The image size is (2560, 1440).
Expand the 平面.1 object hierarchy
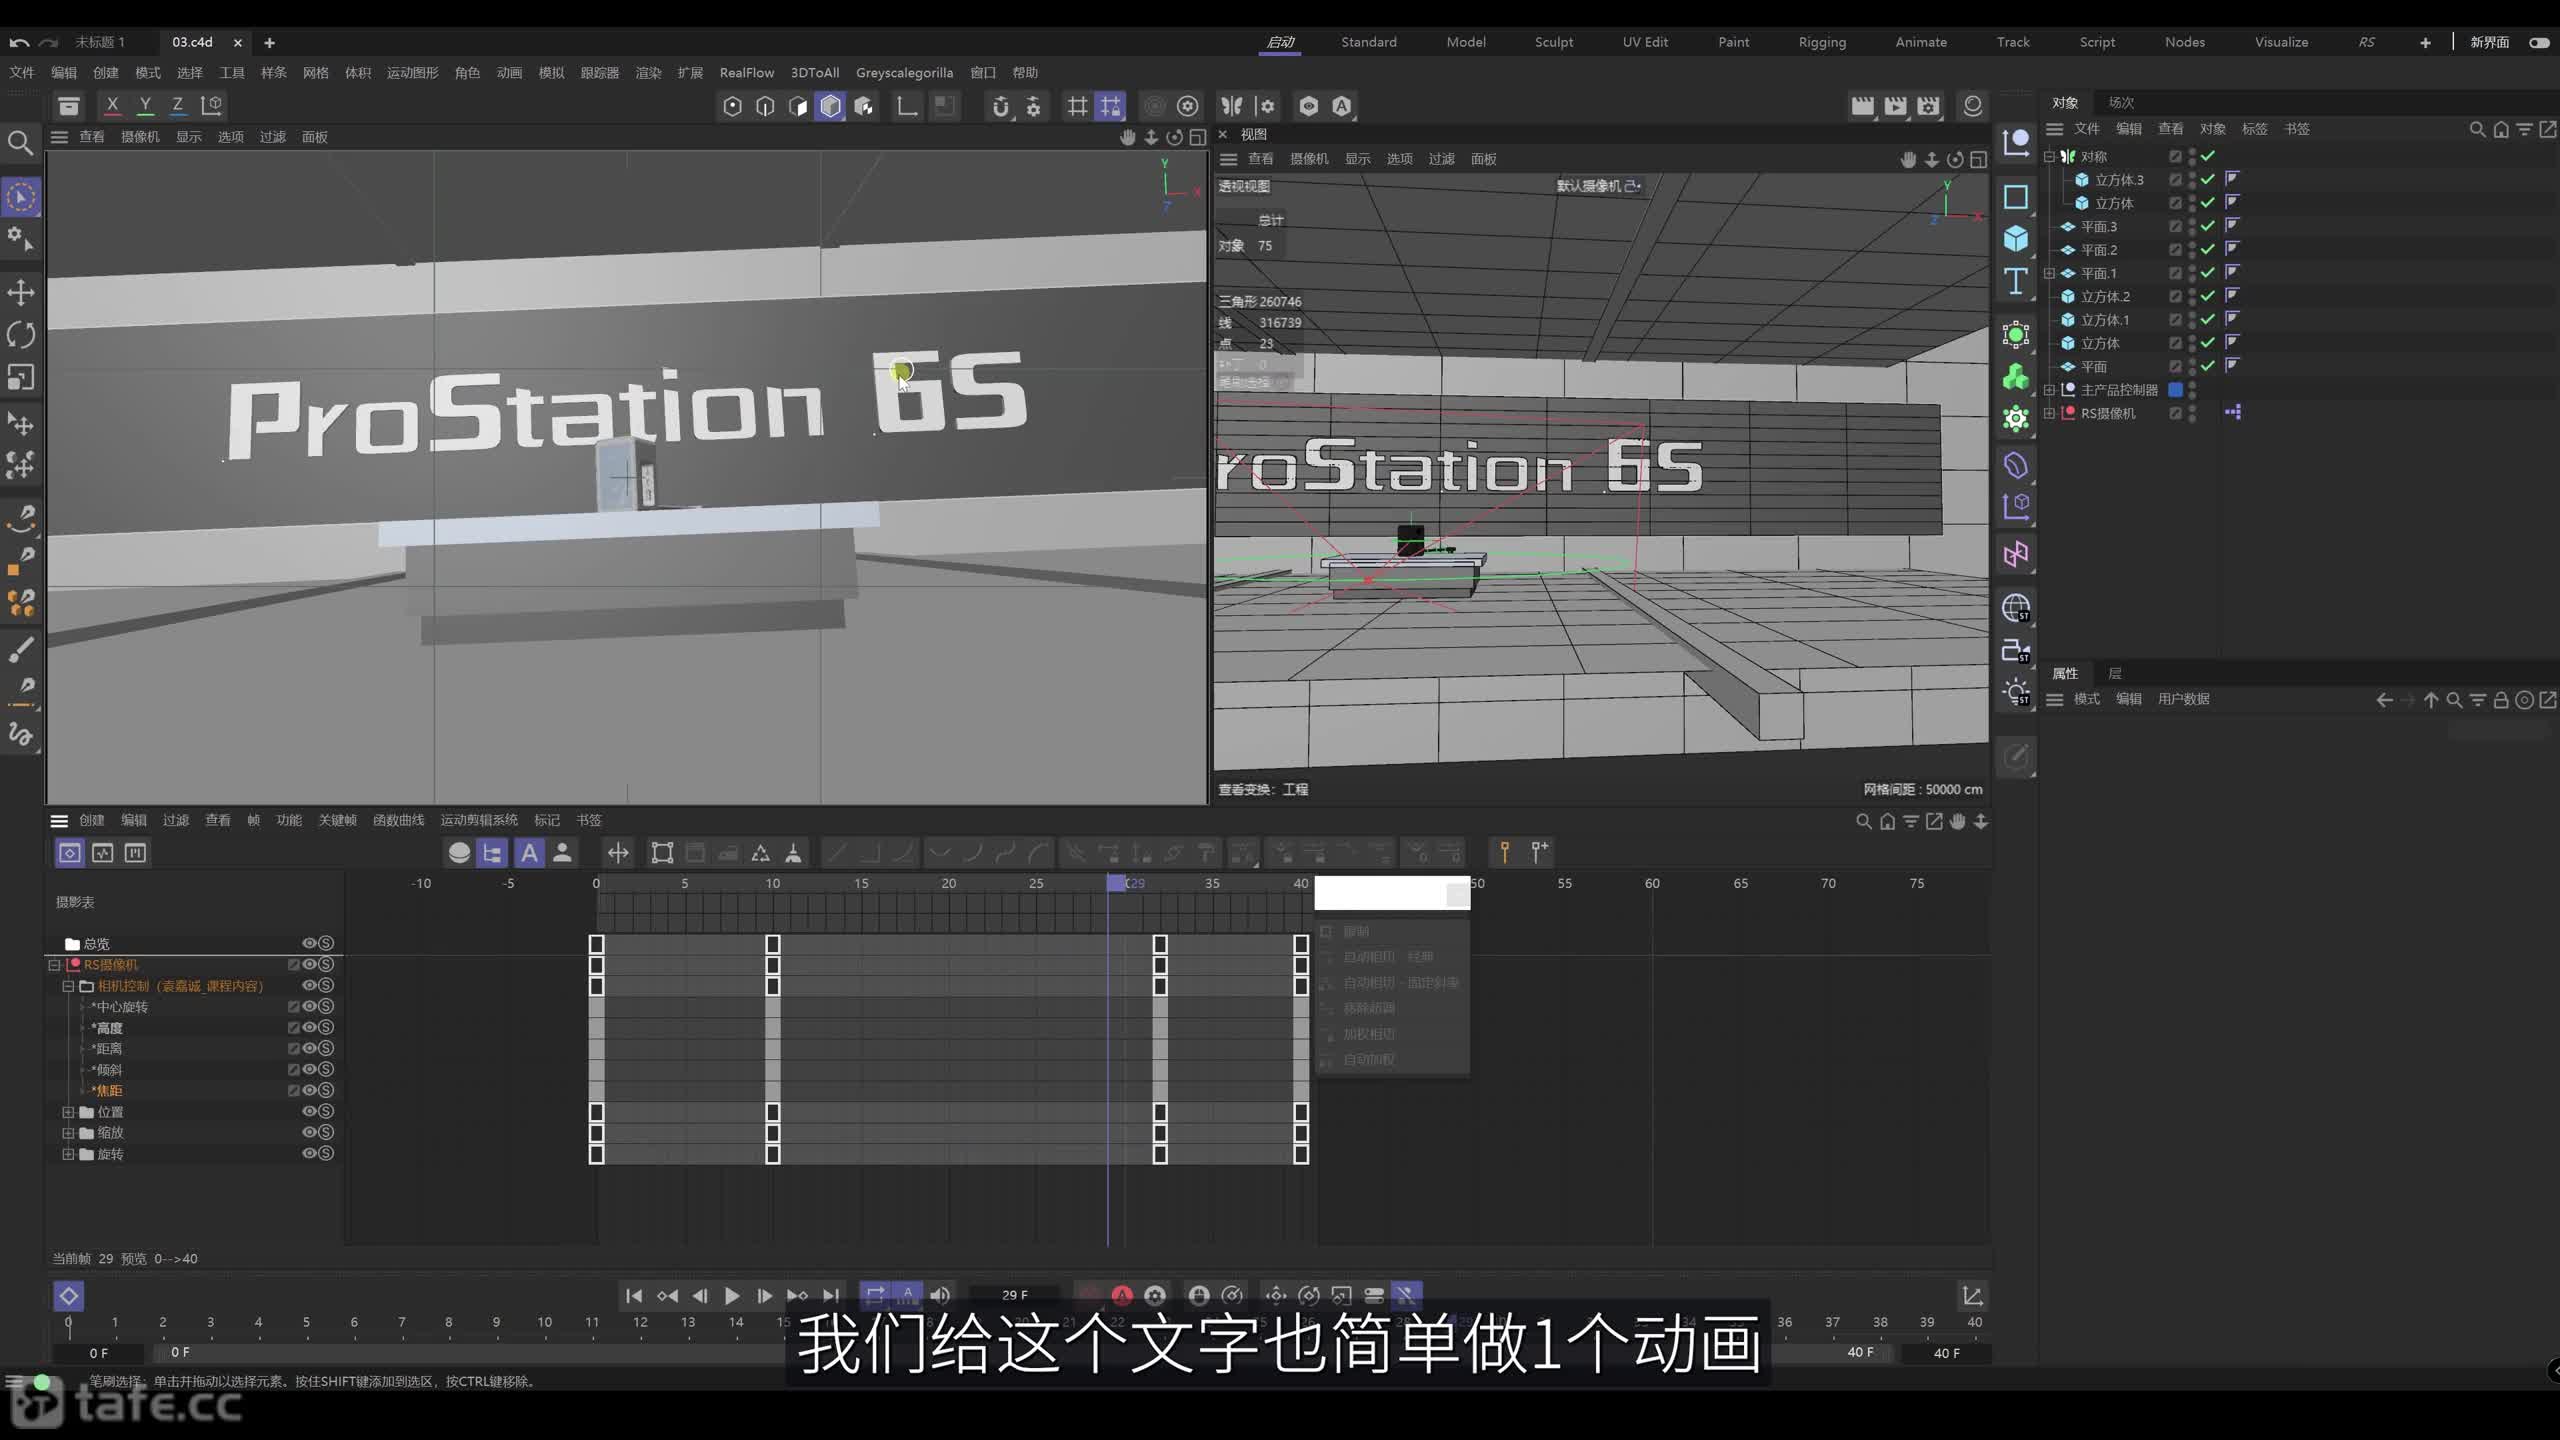tap(2049, 273)
